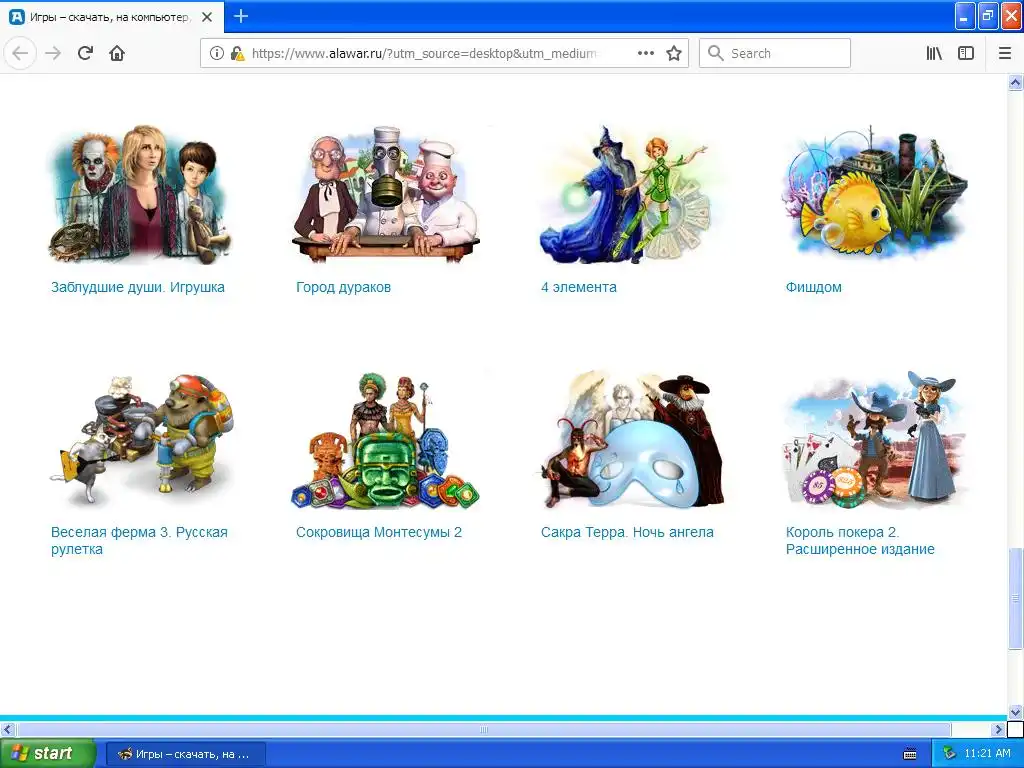Reload the current page
This screenshot has height=768, width=1024.
[85, 53]
